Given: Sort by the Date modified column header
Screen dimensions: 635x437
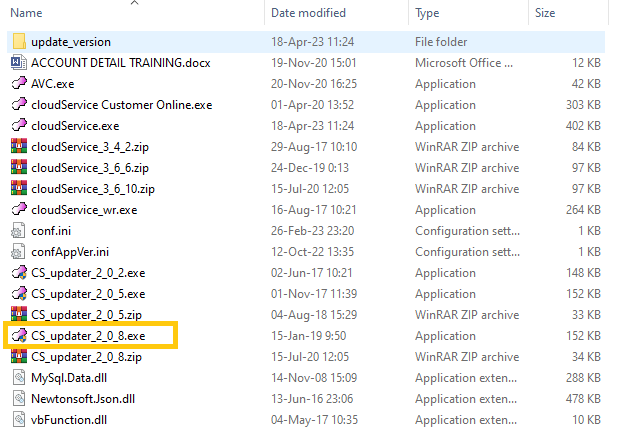Looking at the screenshot, I should click(307, 13).
